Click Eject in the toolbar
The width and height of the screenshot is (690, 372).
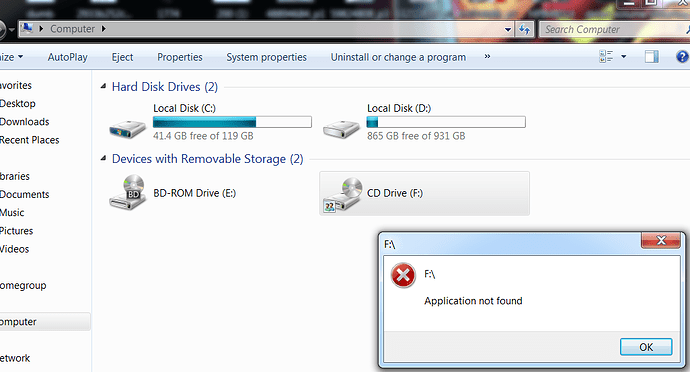click(122, 57)
